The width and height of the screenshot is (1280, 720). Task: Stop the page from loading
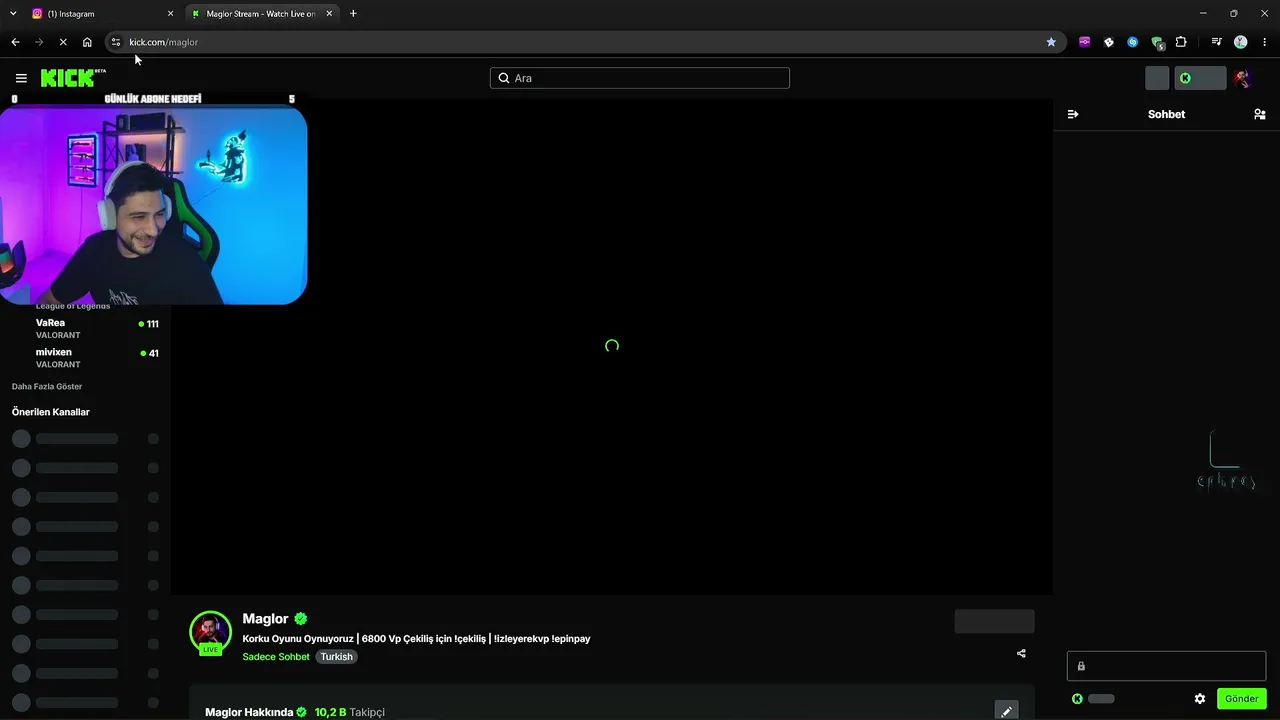[x=62, y=42]
